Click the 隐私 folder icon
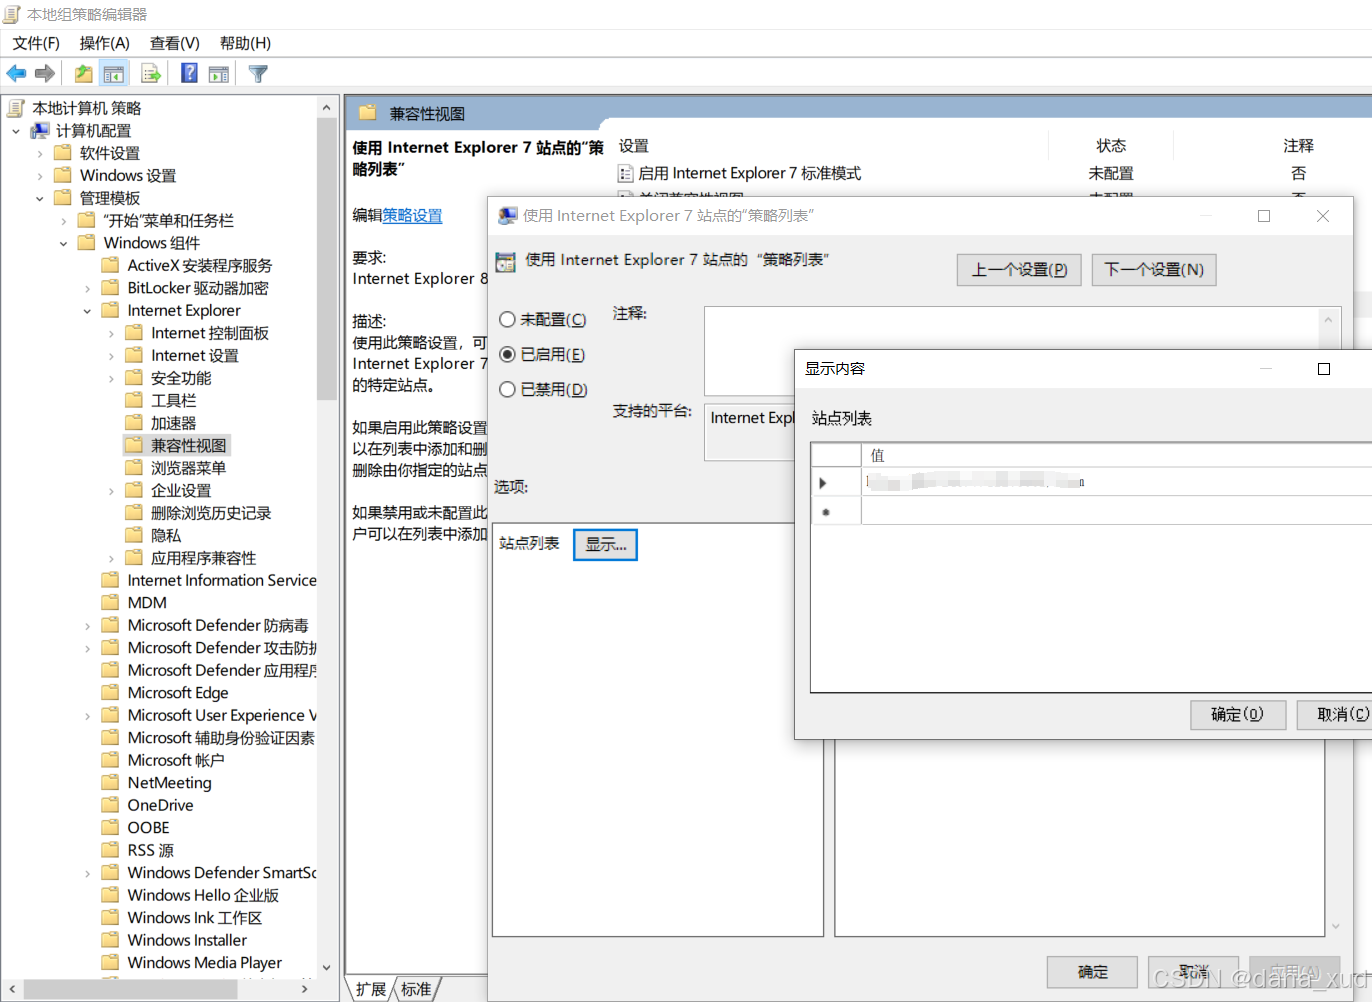Screen dimensions: 1372x1002 [x=134, y=535]
